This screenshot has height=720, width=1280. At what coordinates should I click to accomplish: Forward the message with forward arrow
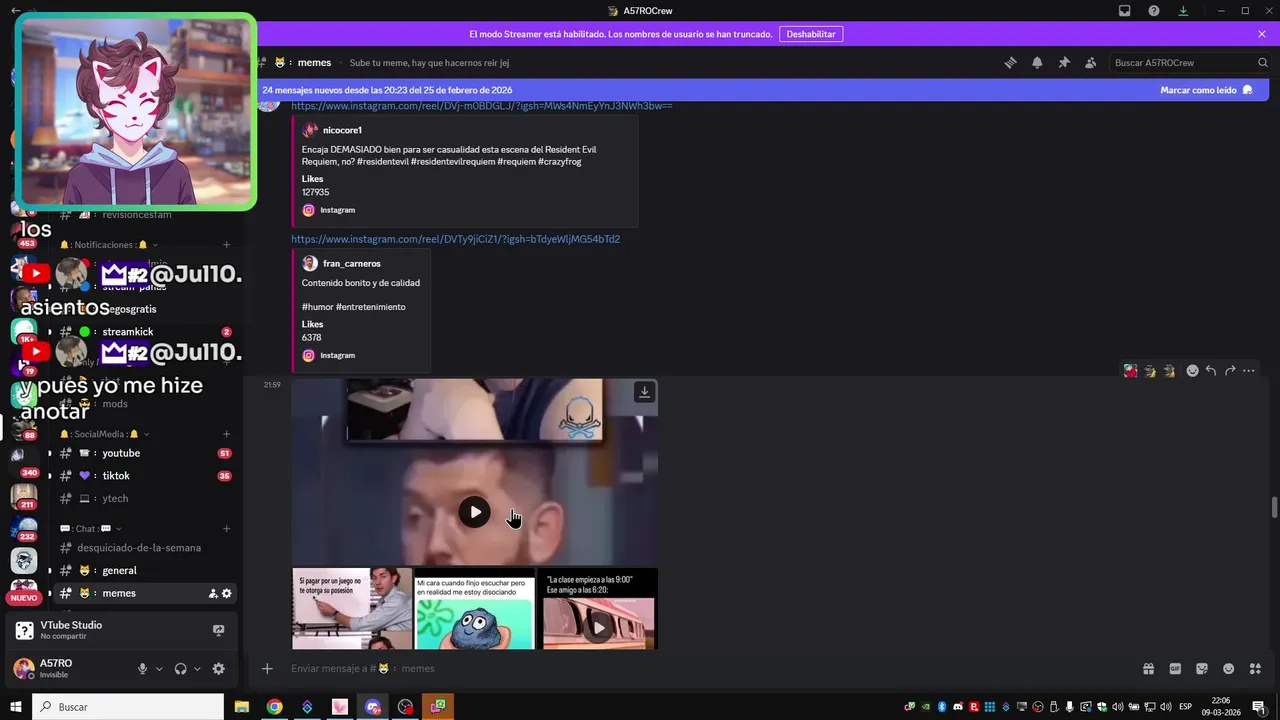coord(1230,371)
